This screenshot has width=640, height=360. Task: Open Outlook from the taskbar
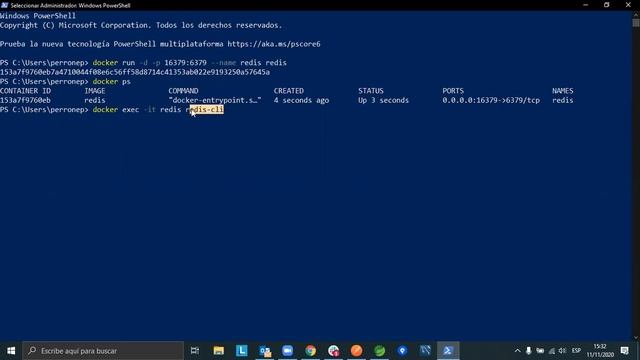265,351
